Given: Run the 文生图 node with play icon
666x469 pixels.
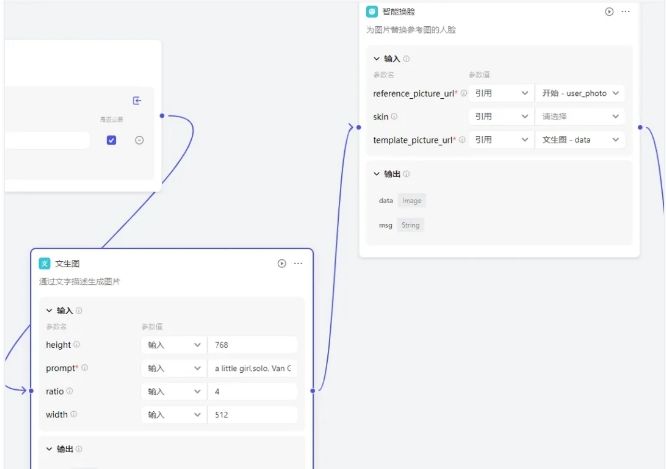Looking at the screenshot, I should tap(282, 263).
